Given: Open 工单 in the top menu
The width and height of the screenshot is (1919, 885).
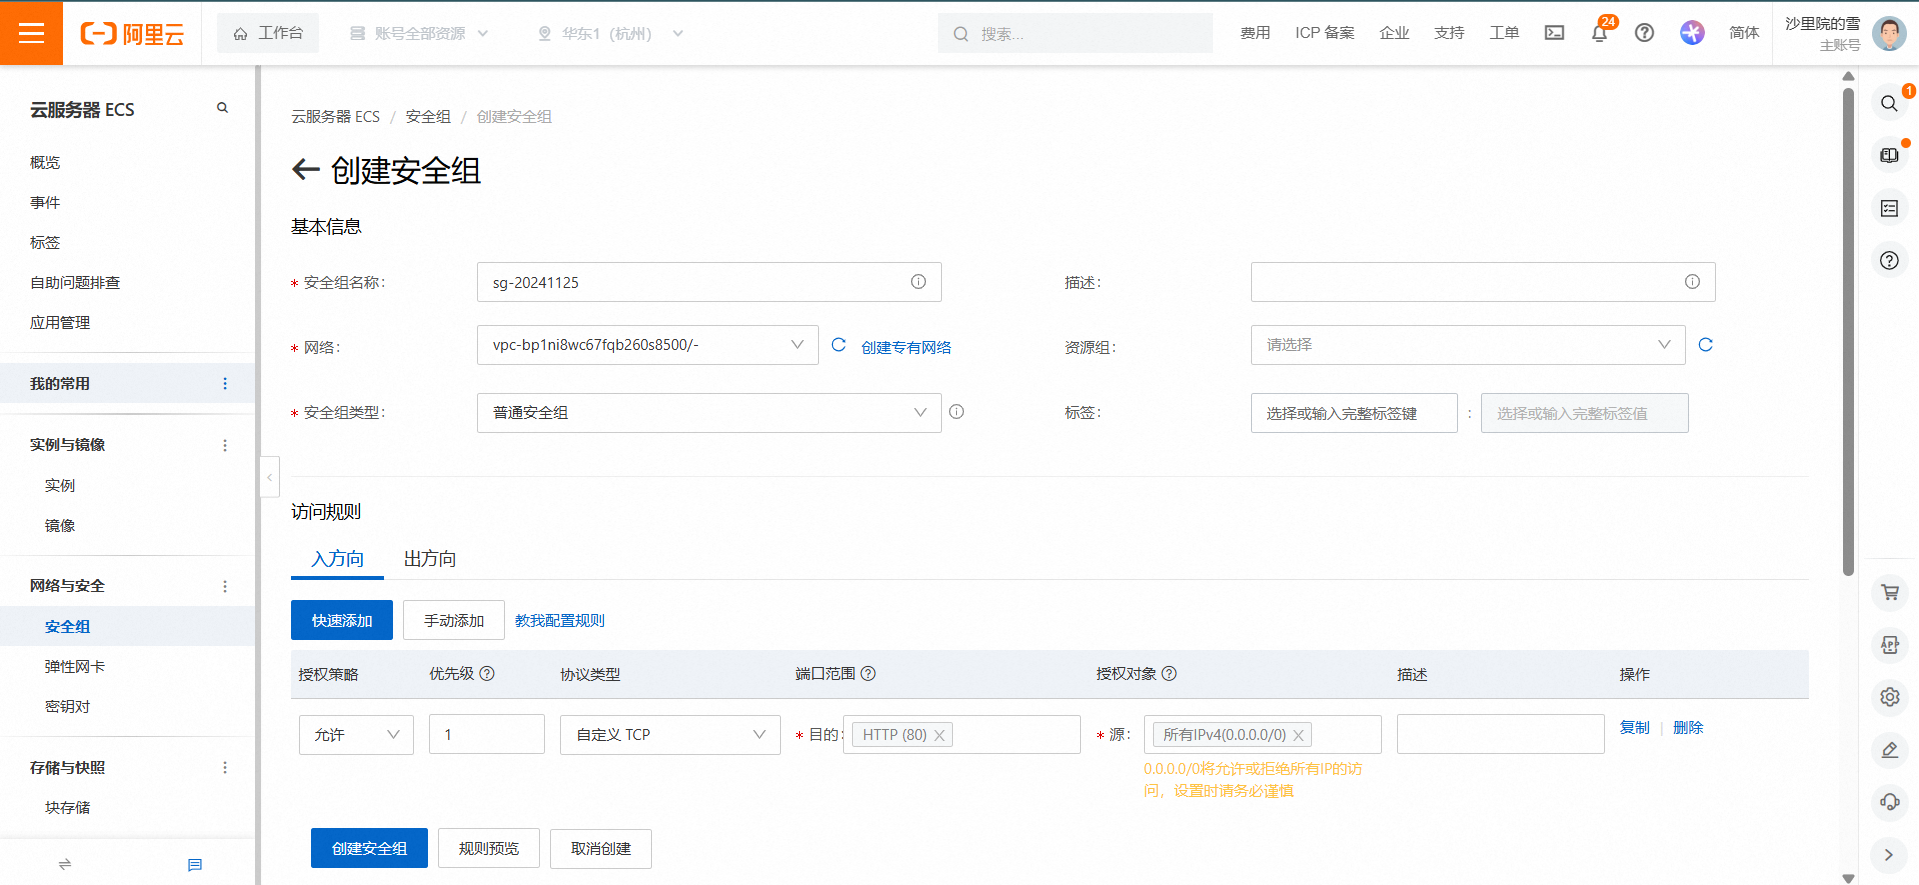Looking at the screenshot, I should click(1504, 33).
